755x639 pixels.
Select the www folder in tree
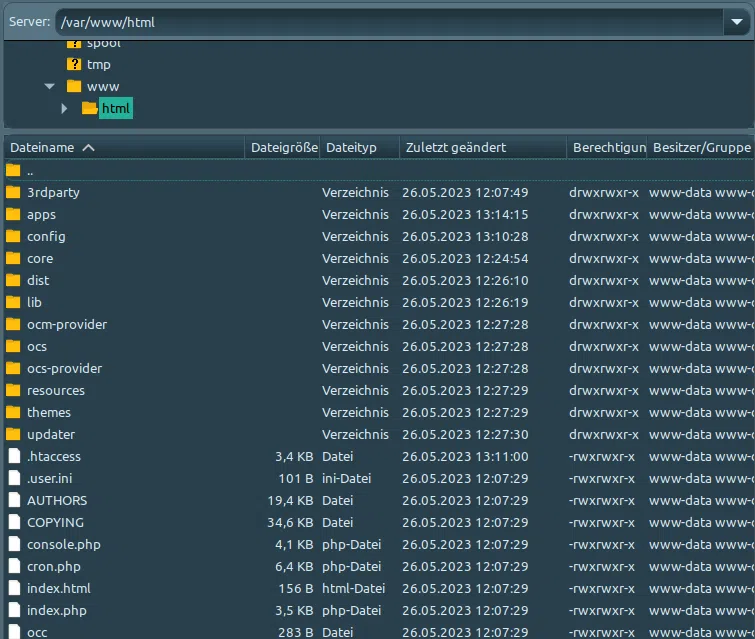tap(103, 87)
